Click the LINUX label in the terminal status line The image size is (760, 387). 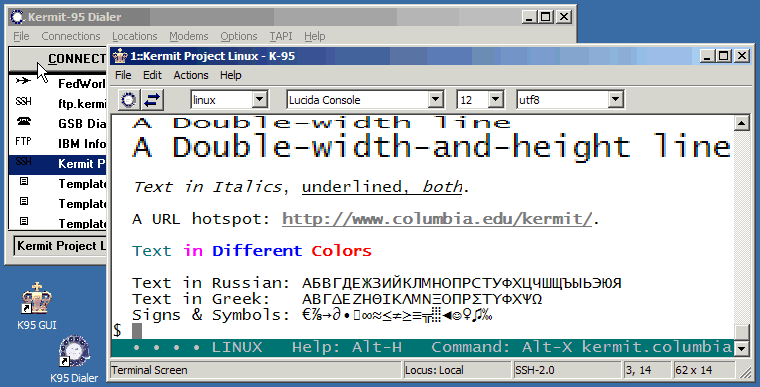point(237,347)
